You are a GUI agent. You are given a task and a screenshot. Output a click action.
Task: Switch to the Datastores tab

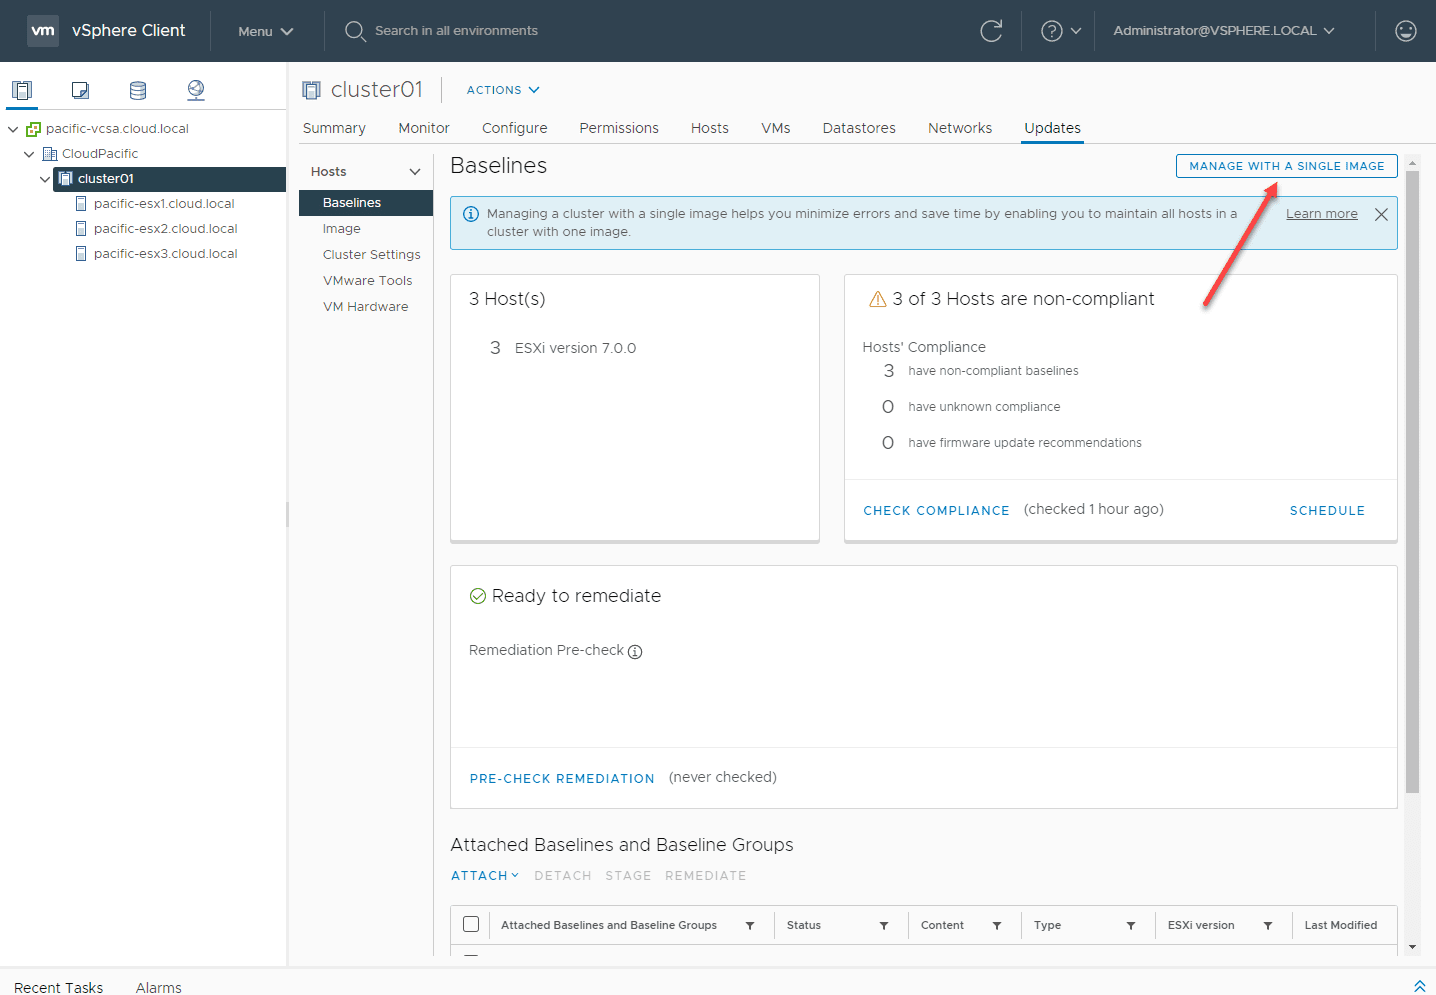(x=859, y=128)
